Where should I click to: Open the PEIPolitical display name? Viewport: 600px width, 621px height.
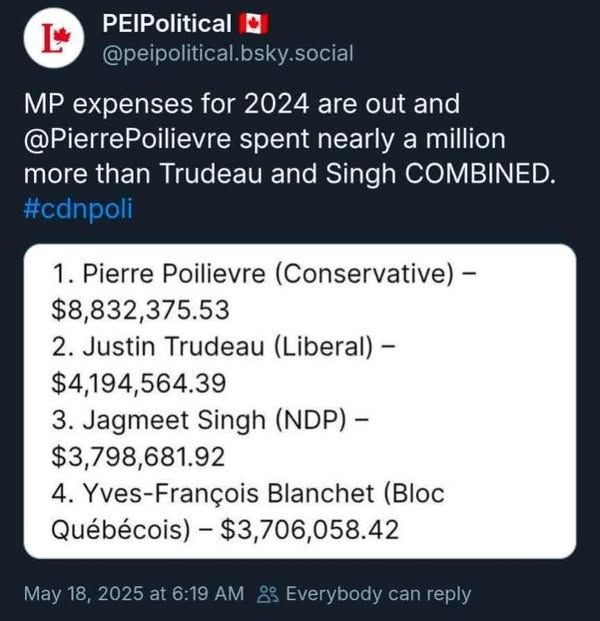click(165, 23)
